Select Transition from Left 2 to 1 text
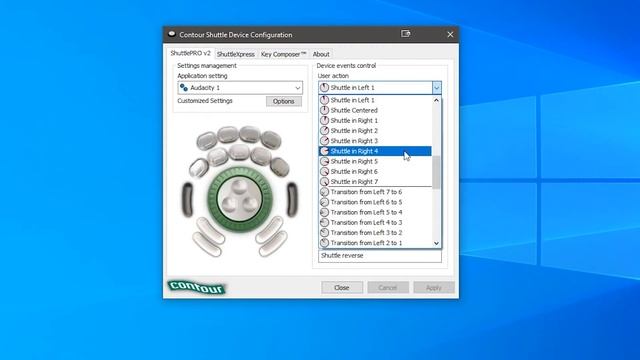The width and height of the screenshot is (640, 360). coord(366,243)
